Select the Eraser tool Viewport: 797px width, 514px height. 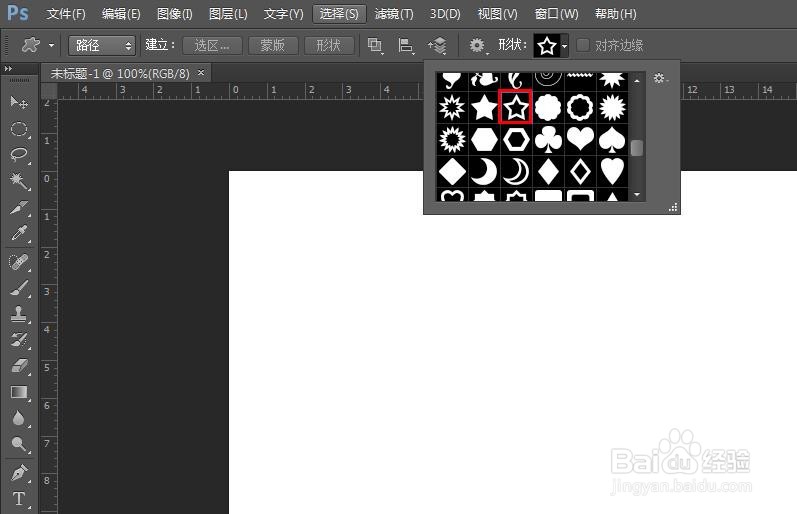19,366
